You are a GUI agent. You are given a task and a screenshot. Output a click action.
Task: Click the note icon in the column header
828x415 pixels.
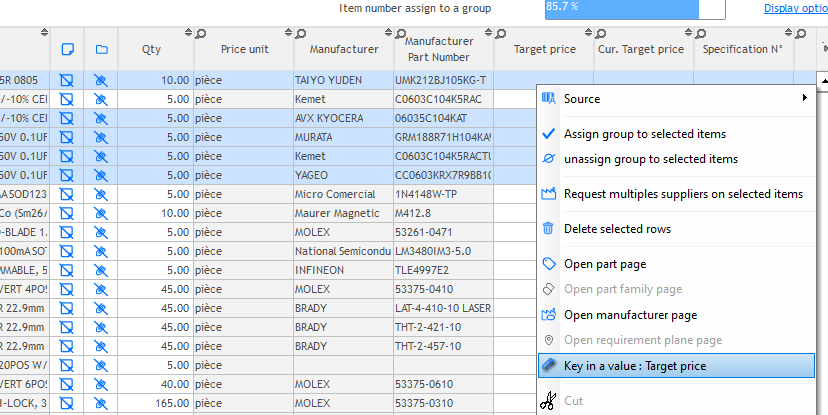click(x=67, y=49)
